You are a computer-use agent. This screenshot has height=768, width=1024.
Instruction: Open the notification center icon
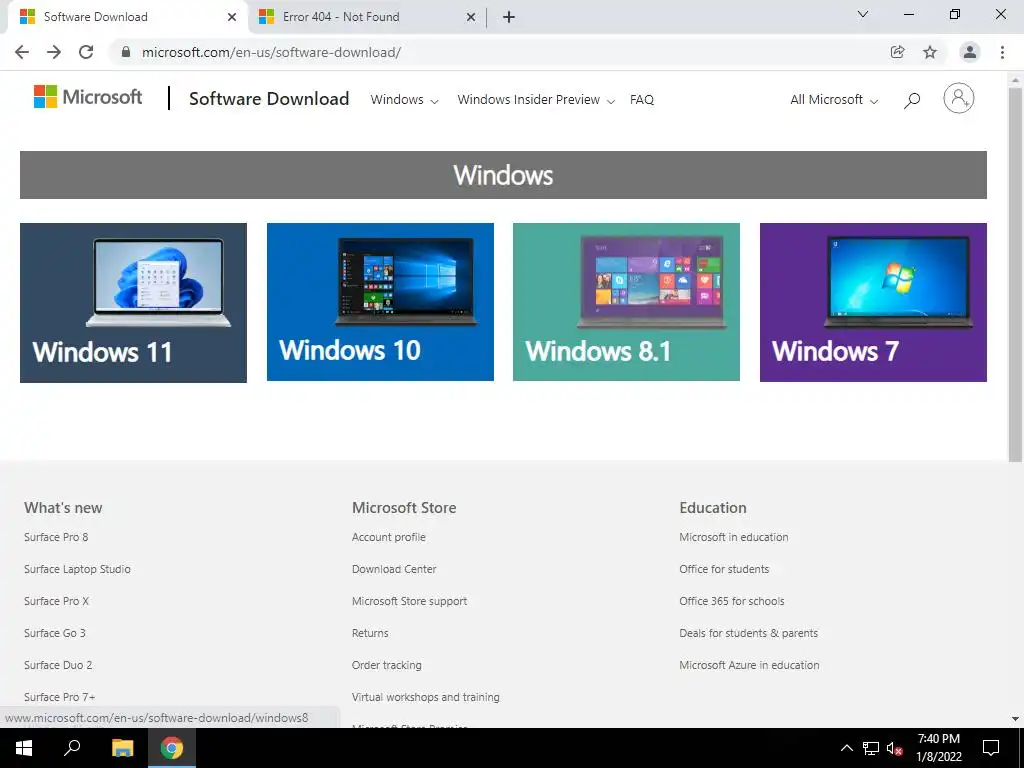(991, 748)
